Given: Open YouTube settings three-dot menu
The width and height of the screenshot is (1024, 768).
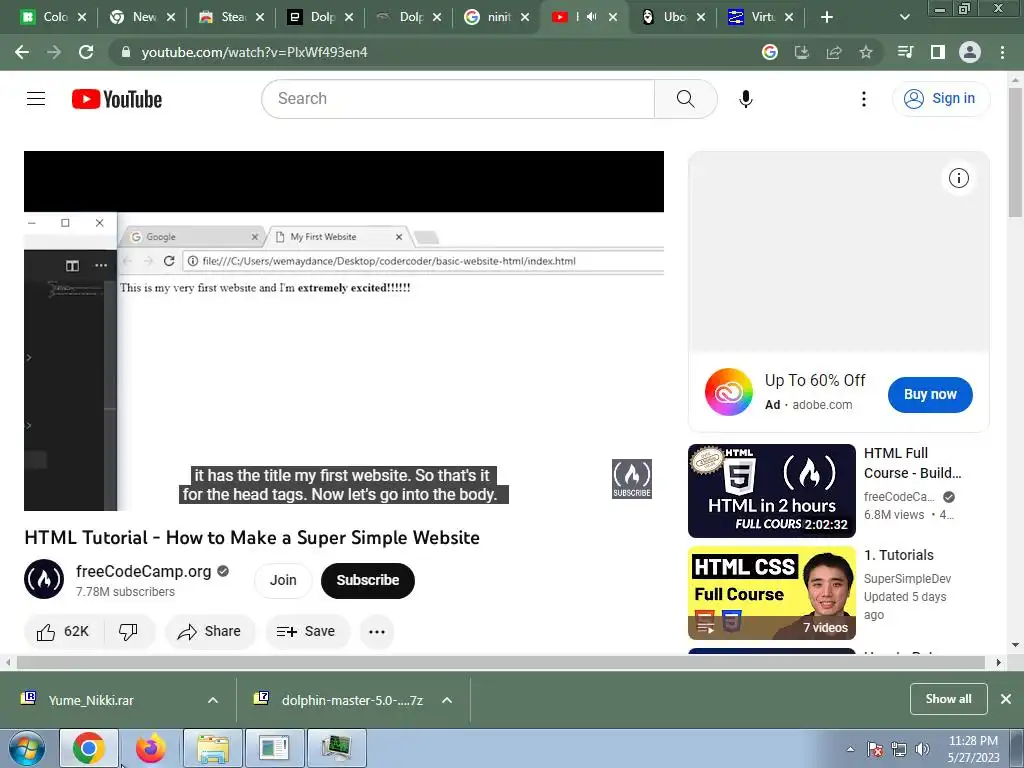Looking at the screenshot, I should (x=863, y=99).
